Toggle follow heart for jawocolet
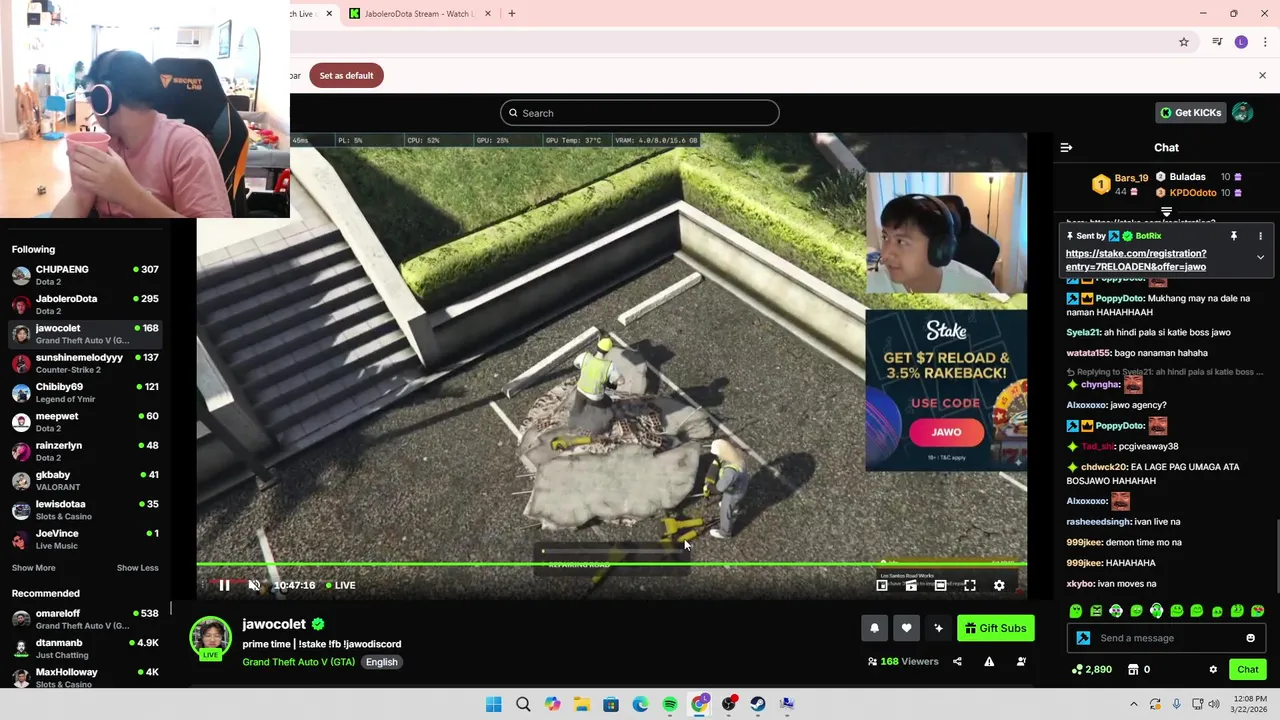 pyautogui.click(x=906, y=628)
